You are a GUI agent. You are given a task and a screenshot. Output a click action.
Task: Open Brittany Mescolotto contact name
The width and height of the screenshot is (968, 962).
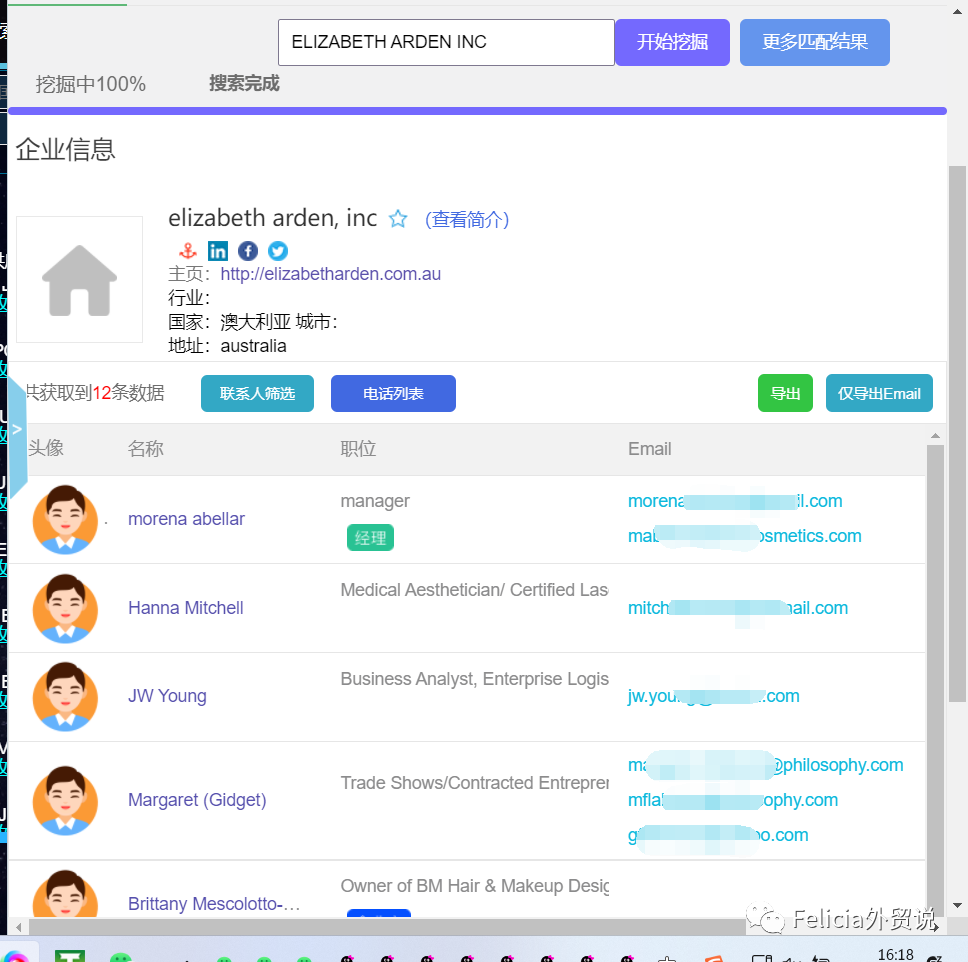click(x=214, y=904)
